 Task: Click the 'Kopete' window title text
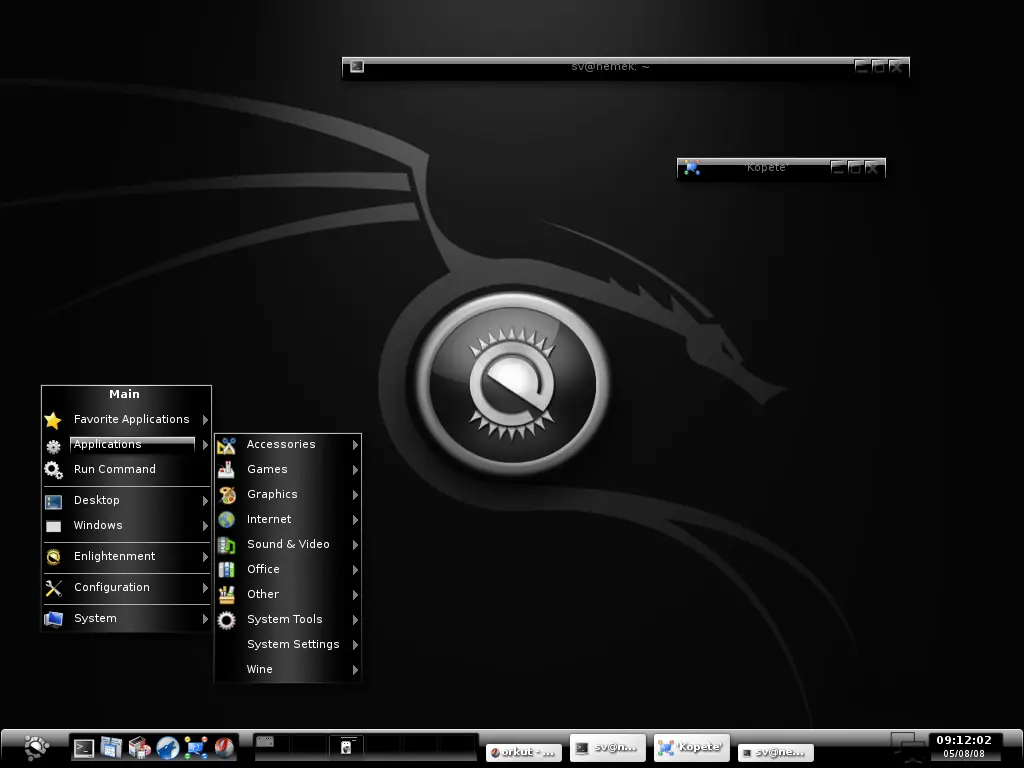[767, 168]
